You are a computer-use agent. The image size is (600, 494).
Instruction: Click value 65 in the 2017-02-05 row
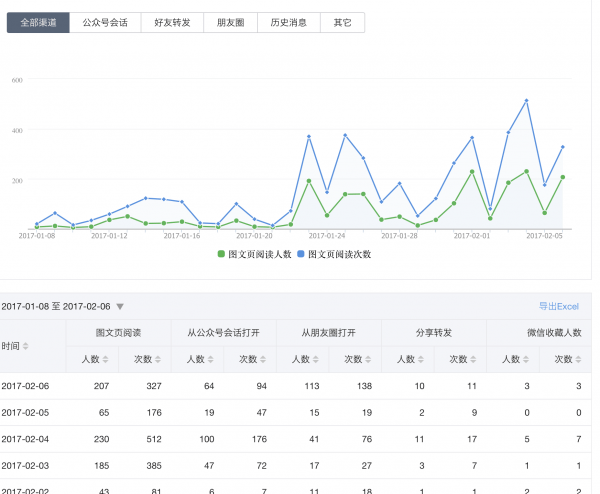[x=104, y=412]
